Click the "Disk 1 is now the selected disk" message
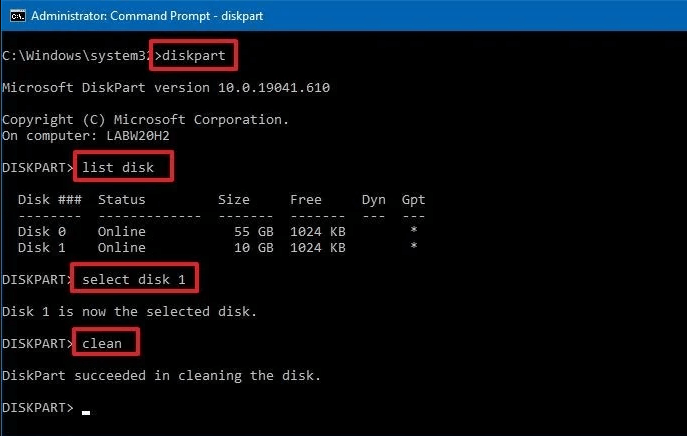 click(x=130, y=311)
